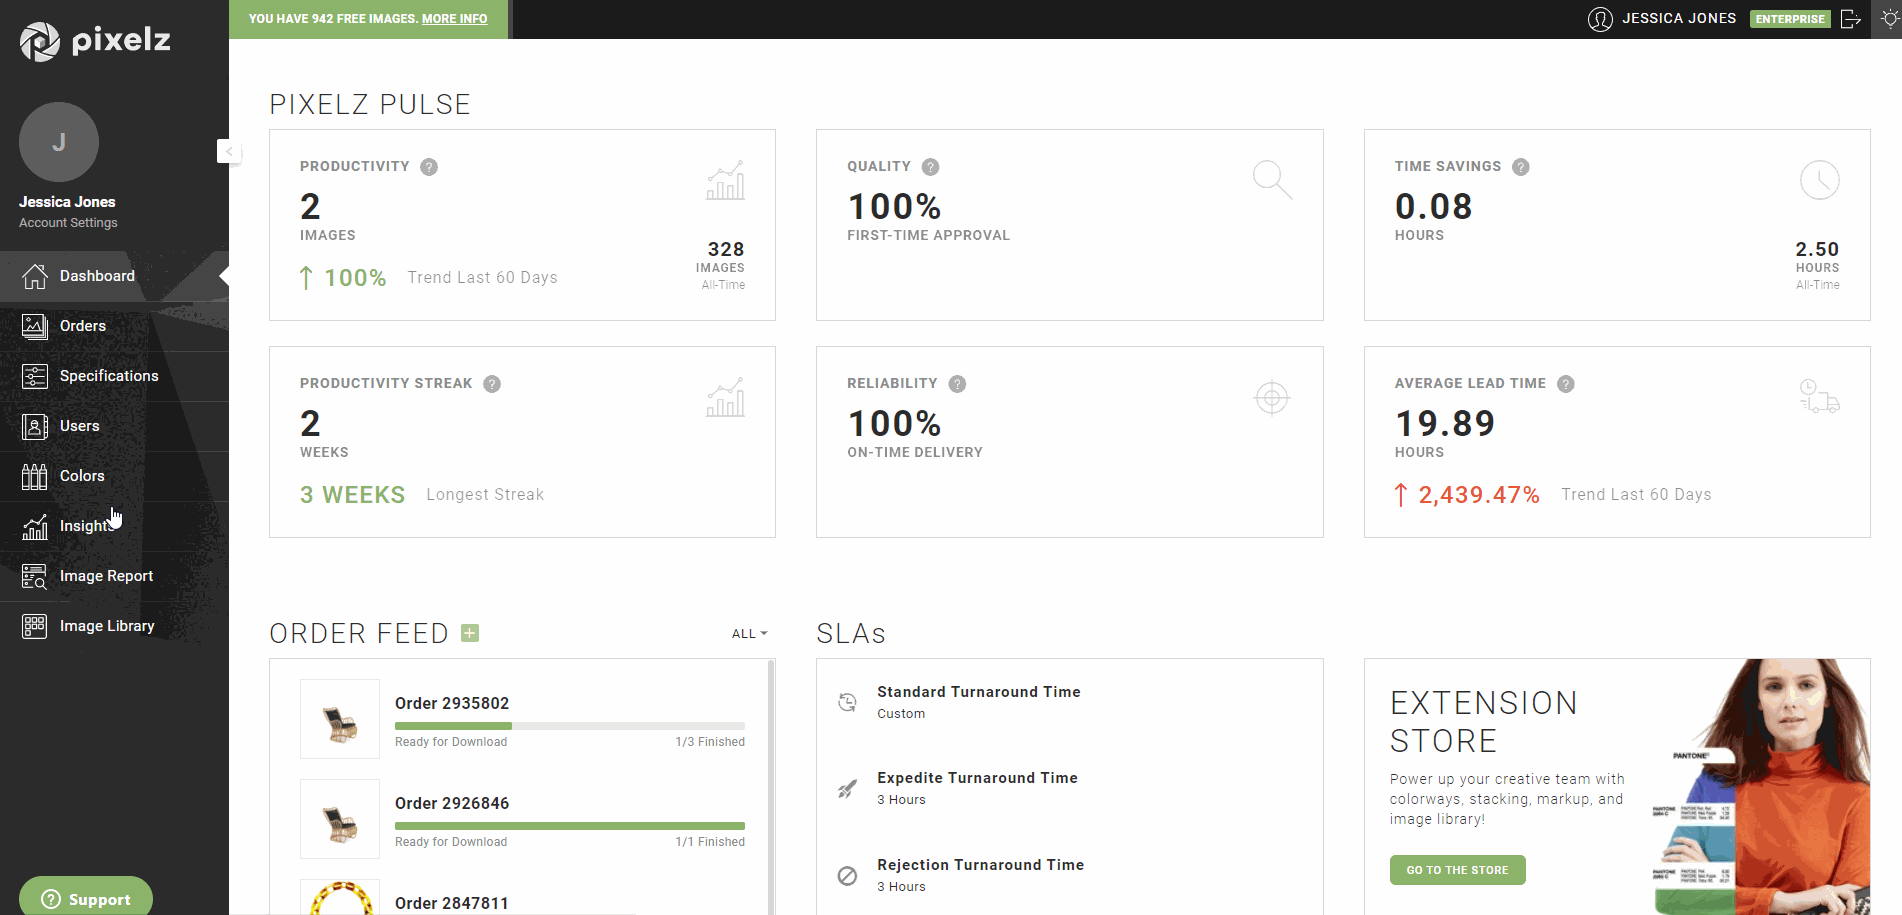Screen dimensions: 1902x915
Task: Click the JESSICA JONES name in top bar
Action: click(x=1679, y=19)
